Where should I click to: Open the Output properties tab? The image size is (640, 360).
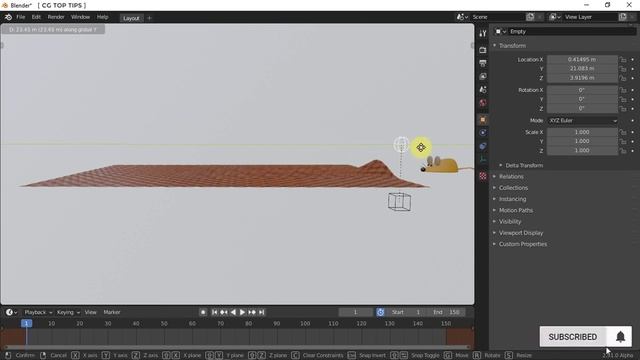pyautogui.click(x=483, y=63)
